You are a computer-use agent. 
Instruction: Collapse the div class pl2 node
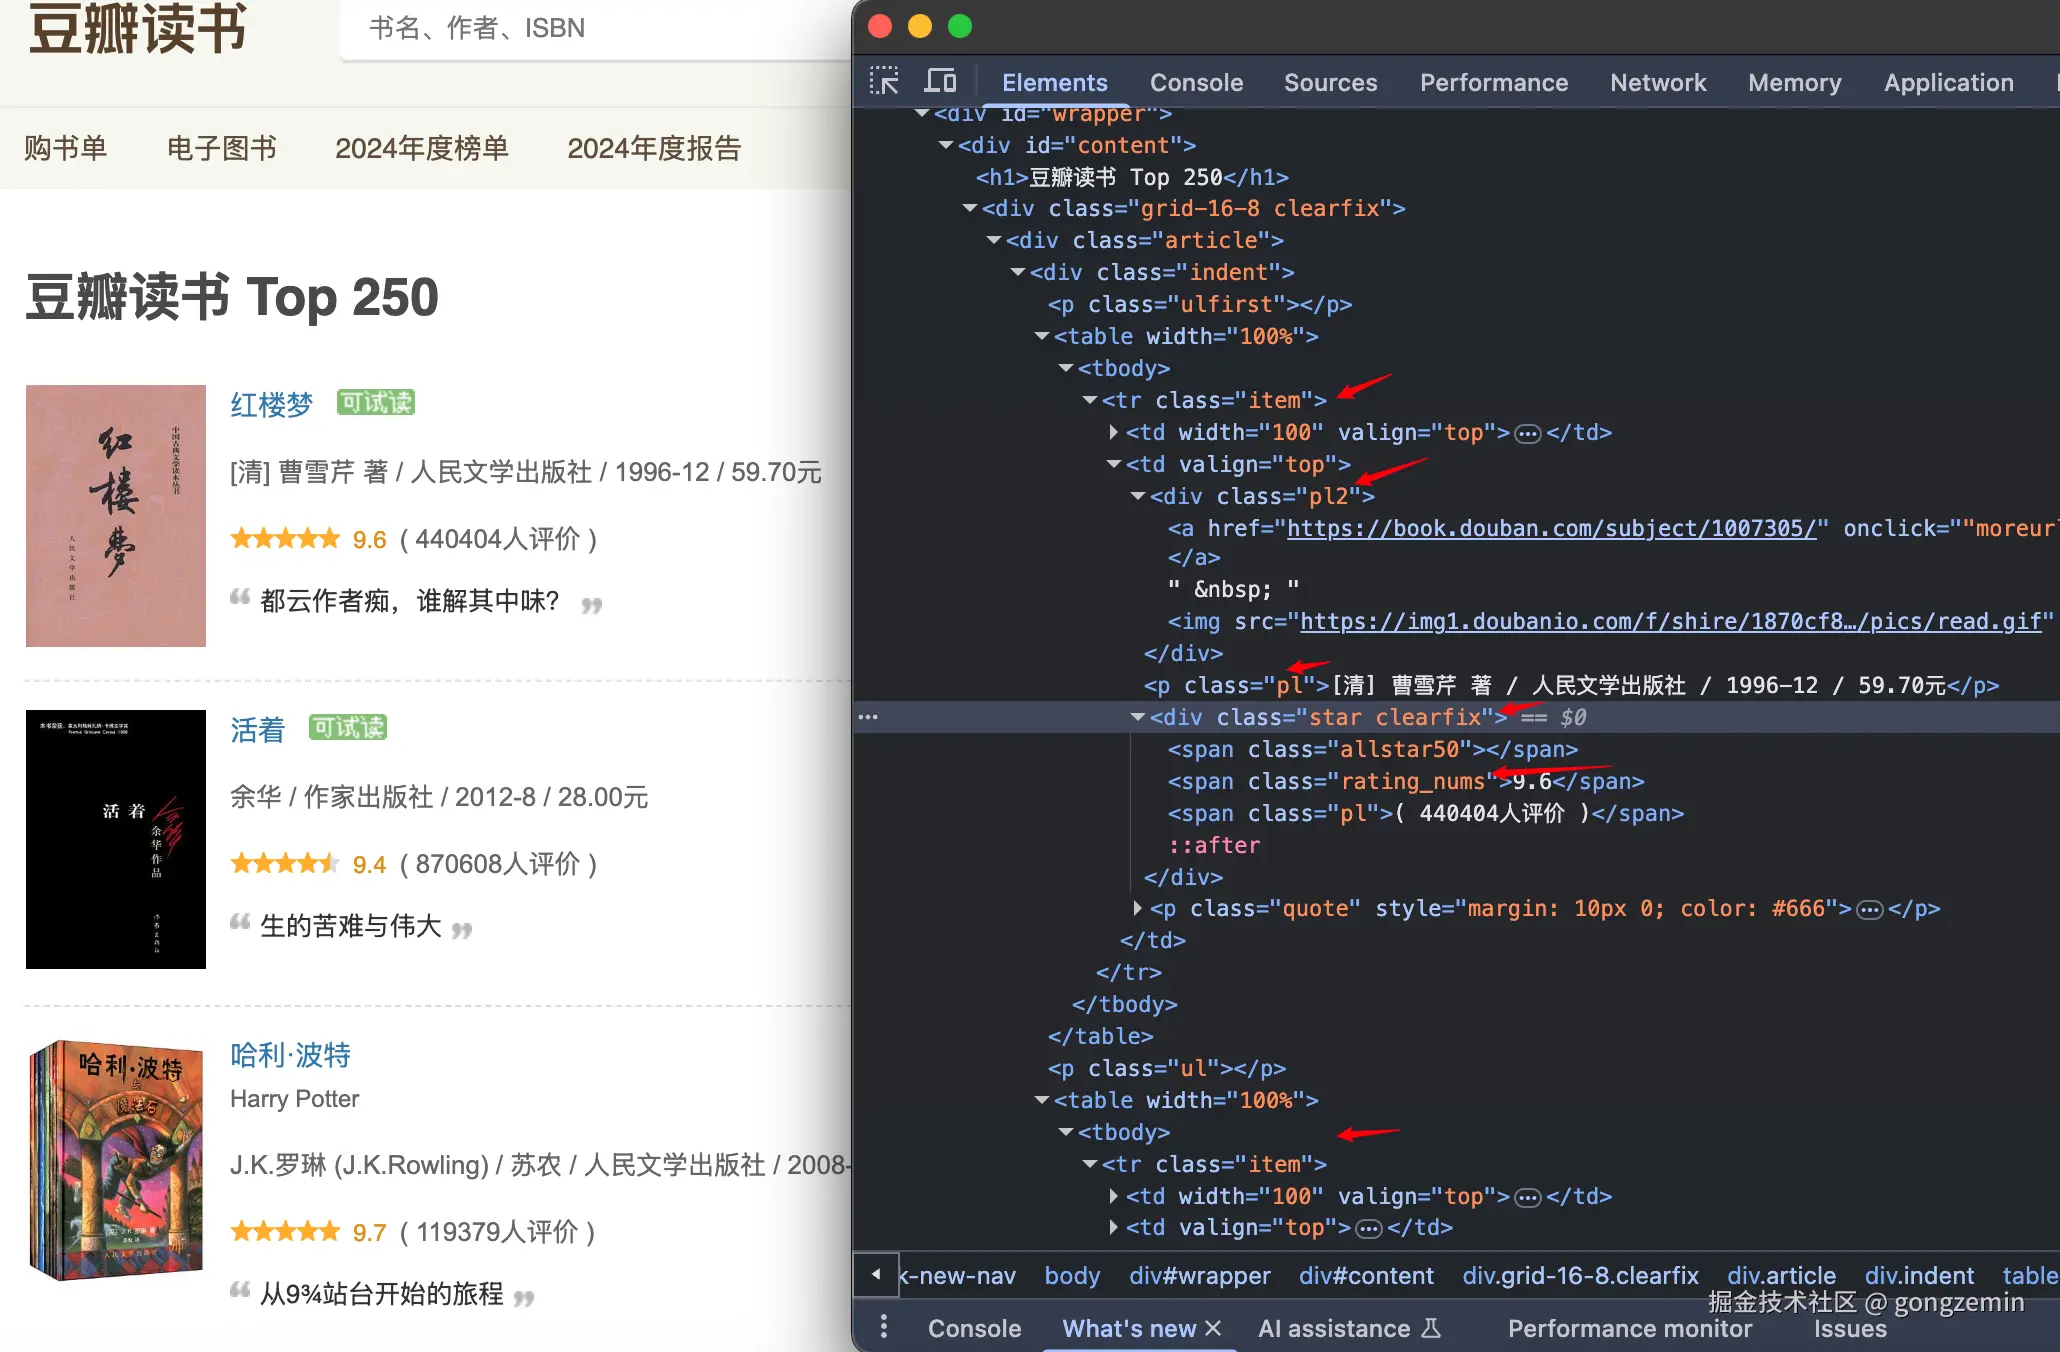coord(1138,496)
